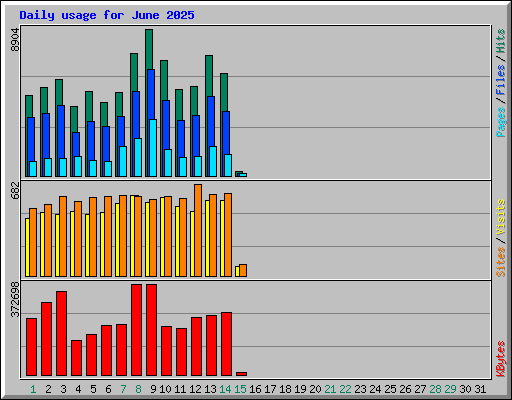Click day 14 on the date axis
512x400 pixels.
(225, 389)
